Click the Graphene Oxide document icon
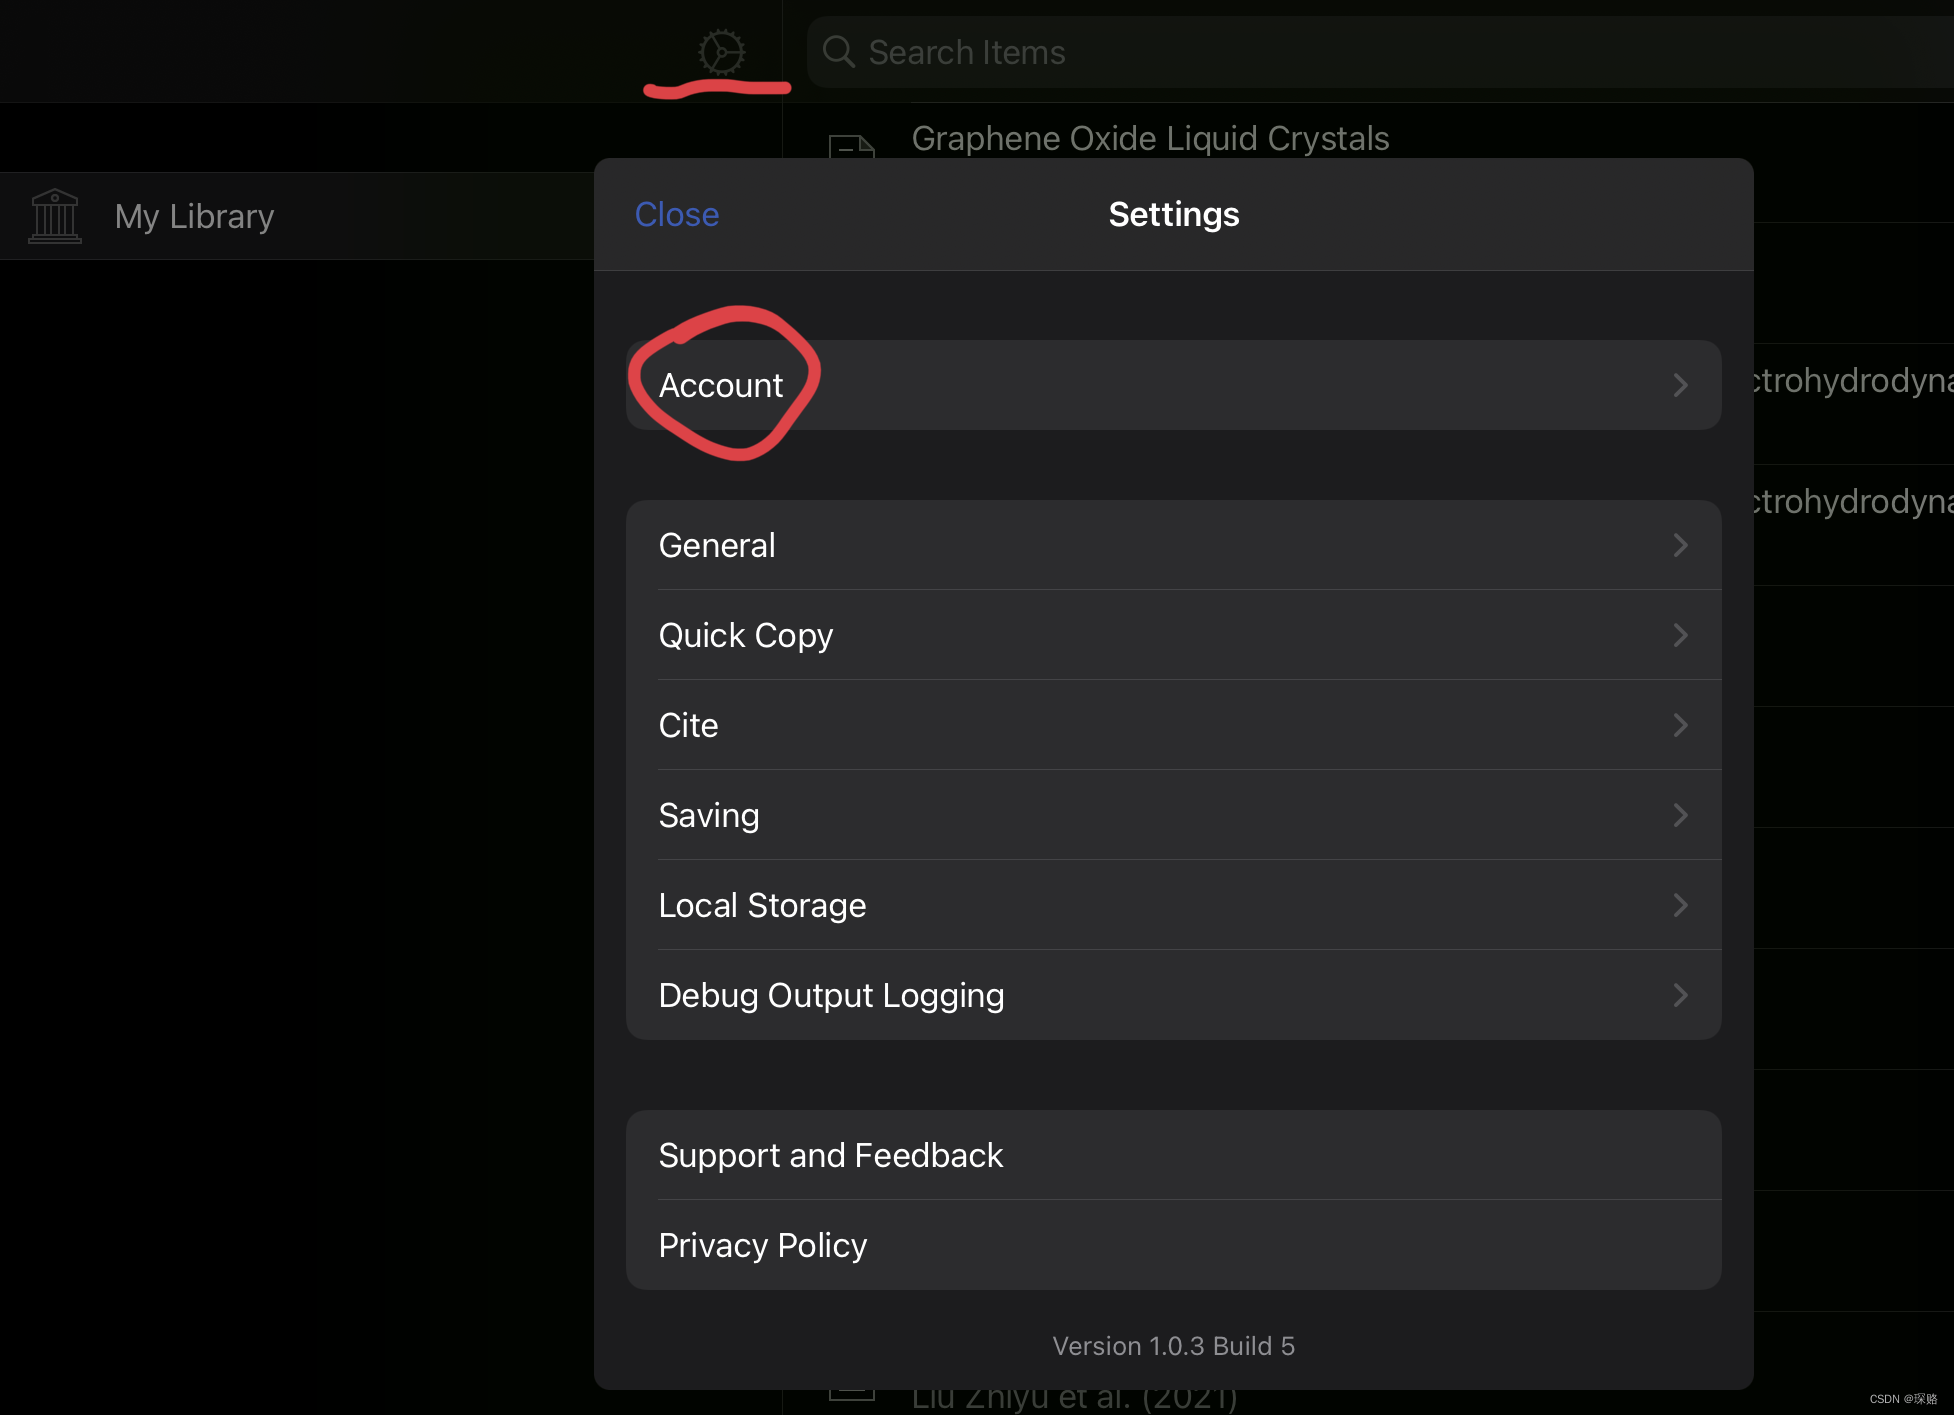The image size is (1954, 1415). tap(852, 147)
